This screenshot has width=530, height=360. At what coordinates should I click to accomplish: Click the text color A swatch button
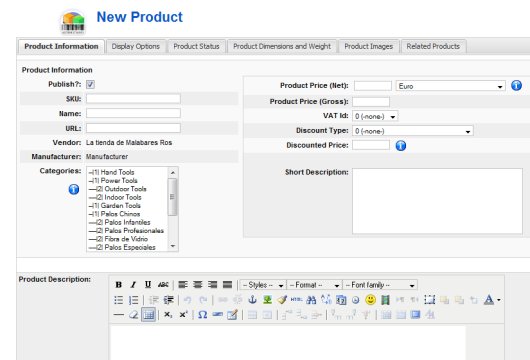(489, 300)
